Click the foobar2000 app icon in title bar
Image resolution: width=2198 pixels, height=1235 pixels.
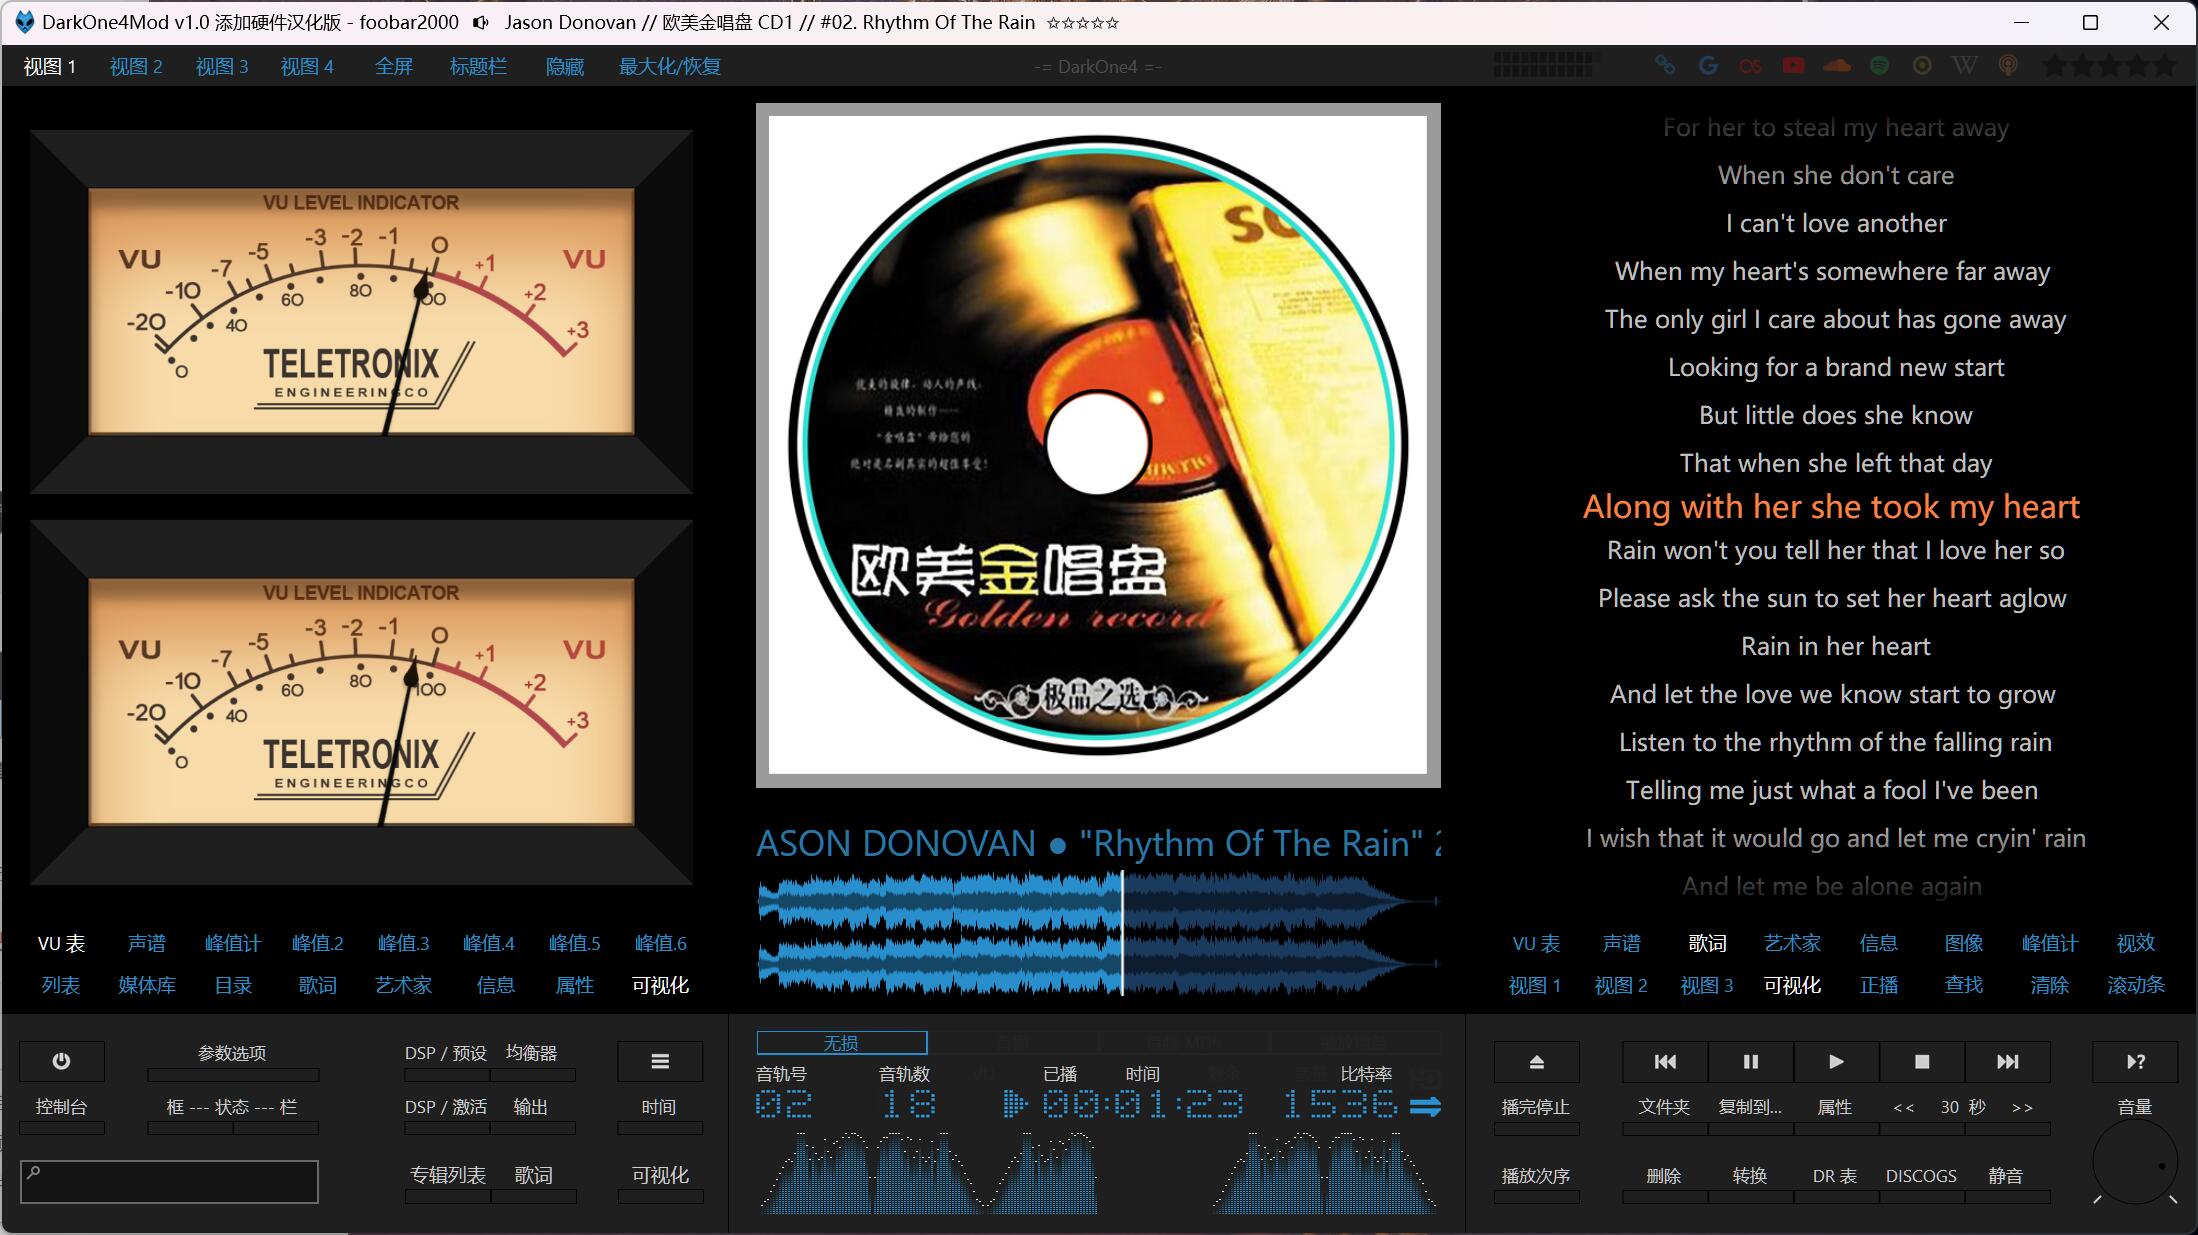point(24,22)
